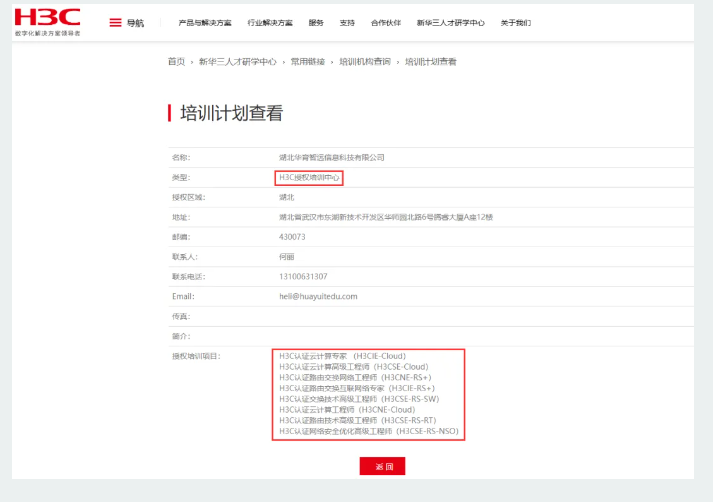Click the 湖北 authorized region value
The height and width of the screenshot is (502, 714).
tap(287, 197)
